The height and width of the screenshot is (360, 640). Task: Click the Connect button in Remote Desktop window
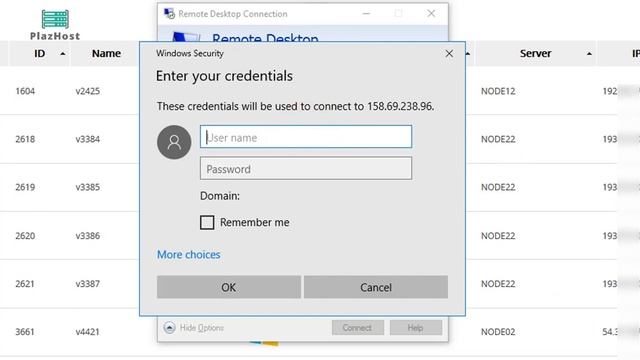coord(358,327)
